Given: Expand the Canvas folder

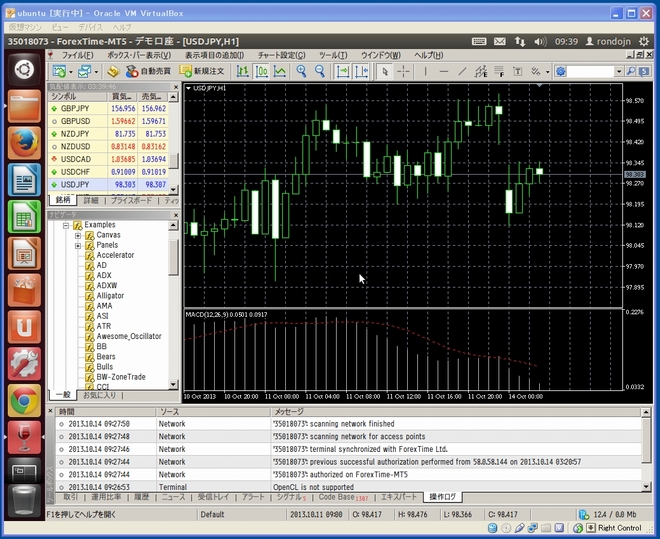Looking at the screenshot, I should pos(78,236).
